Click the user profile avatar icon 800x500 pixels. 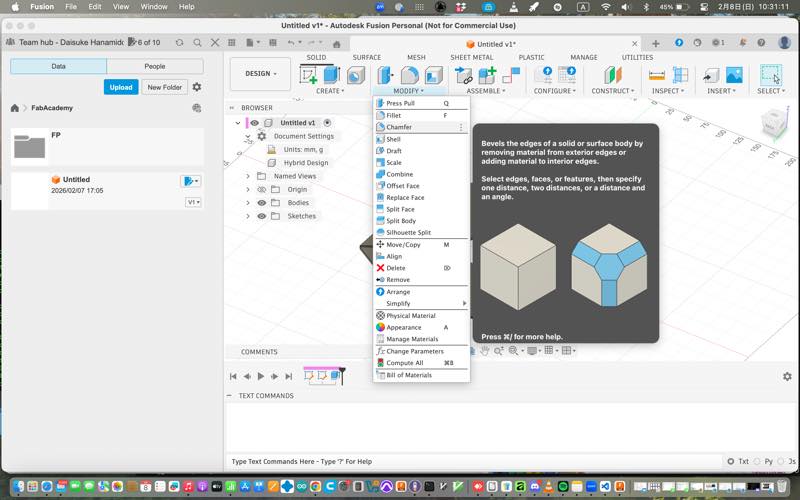[x=785, y=43]
